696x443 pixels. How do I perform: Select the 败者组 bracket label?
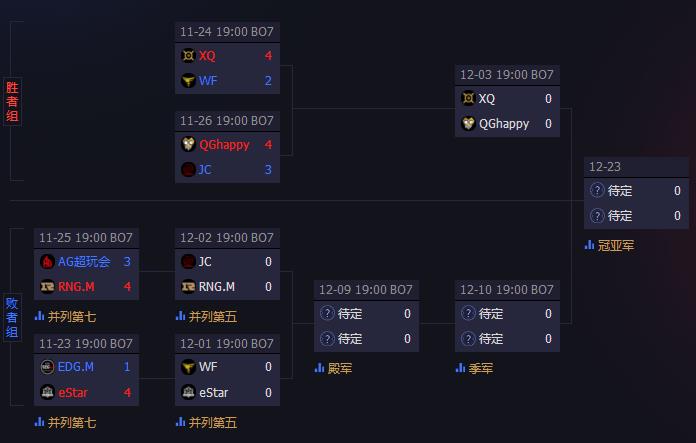(12, 317)
